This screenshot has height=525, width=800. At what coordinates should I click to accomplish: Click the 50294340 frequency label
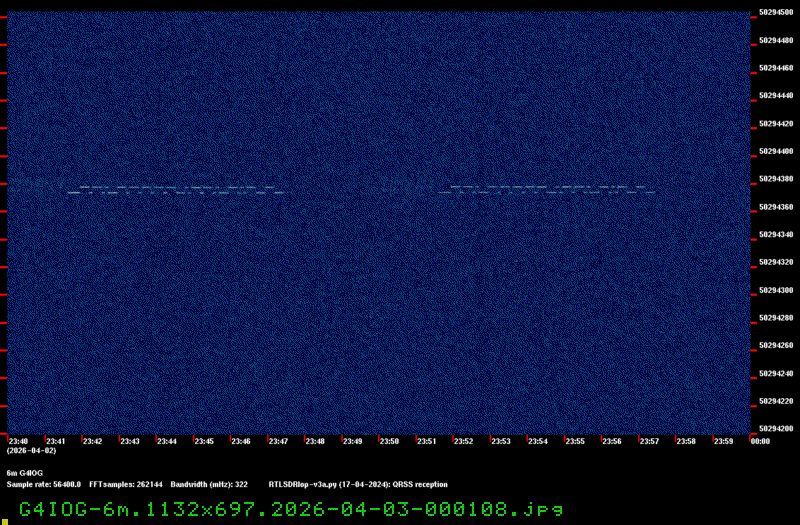click(x=776, y=235)
